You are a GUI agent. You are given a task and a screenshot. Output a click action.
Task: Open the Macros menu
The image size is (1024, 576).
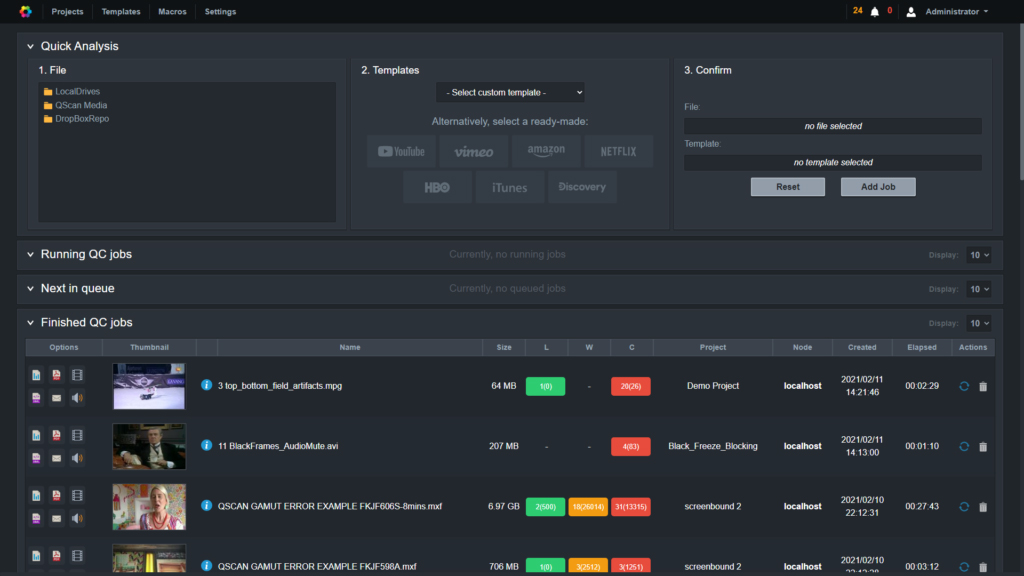(x=172, y=12)
